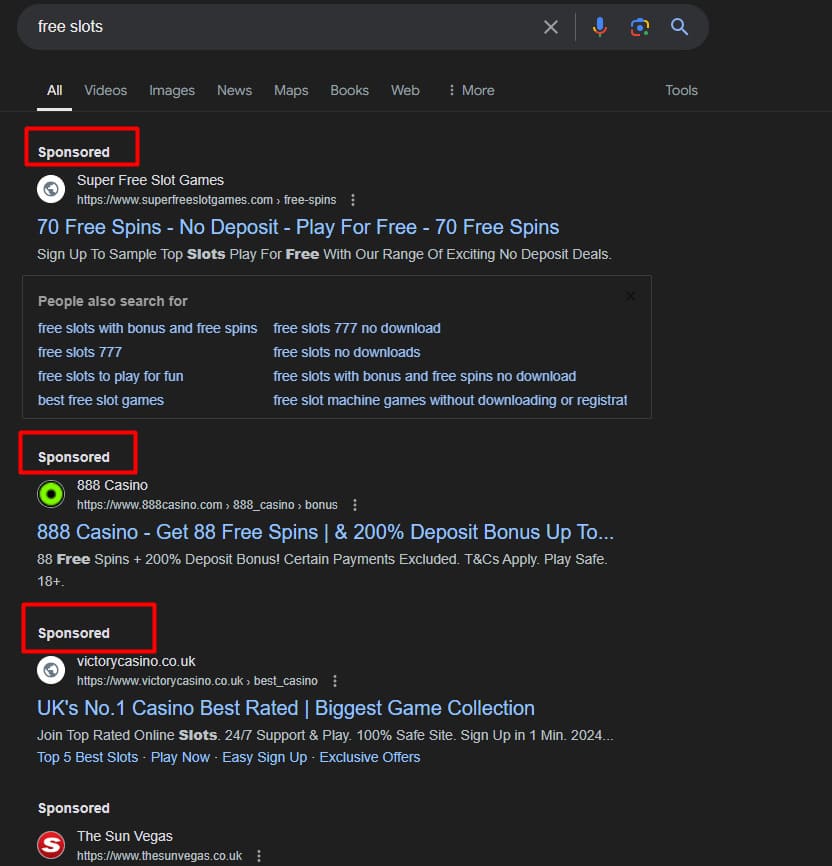Click the 888casino.com bonus URL text

pyautogui.click(x=207, y=505)
